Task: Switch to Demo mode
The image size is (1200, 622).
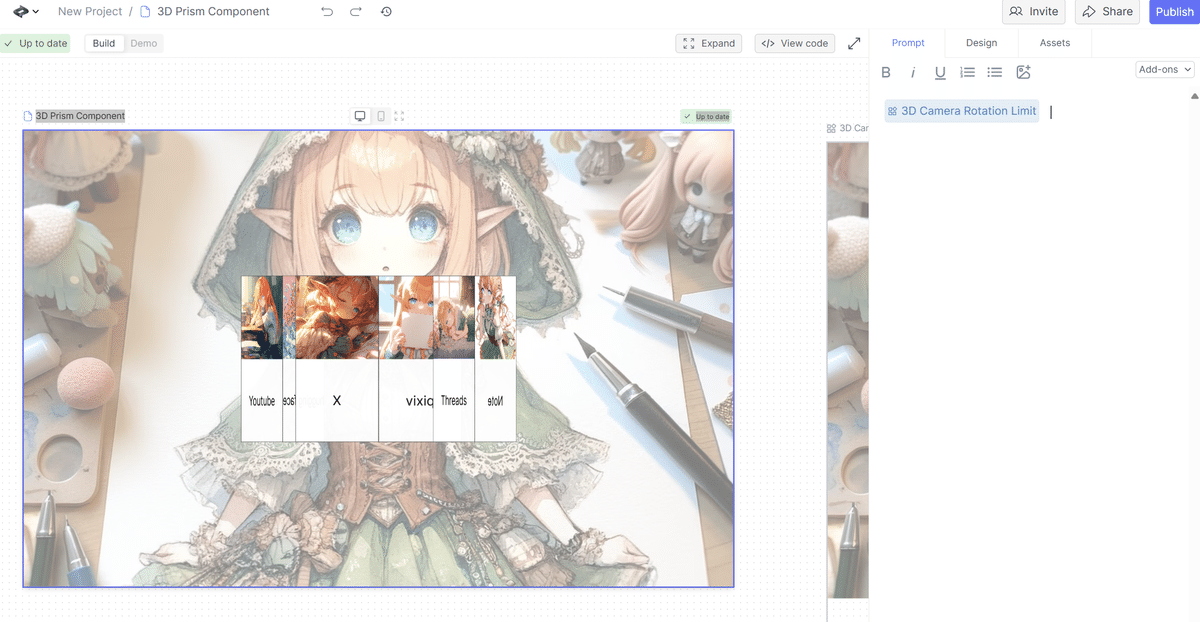Action: coord(144,43)
